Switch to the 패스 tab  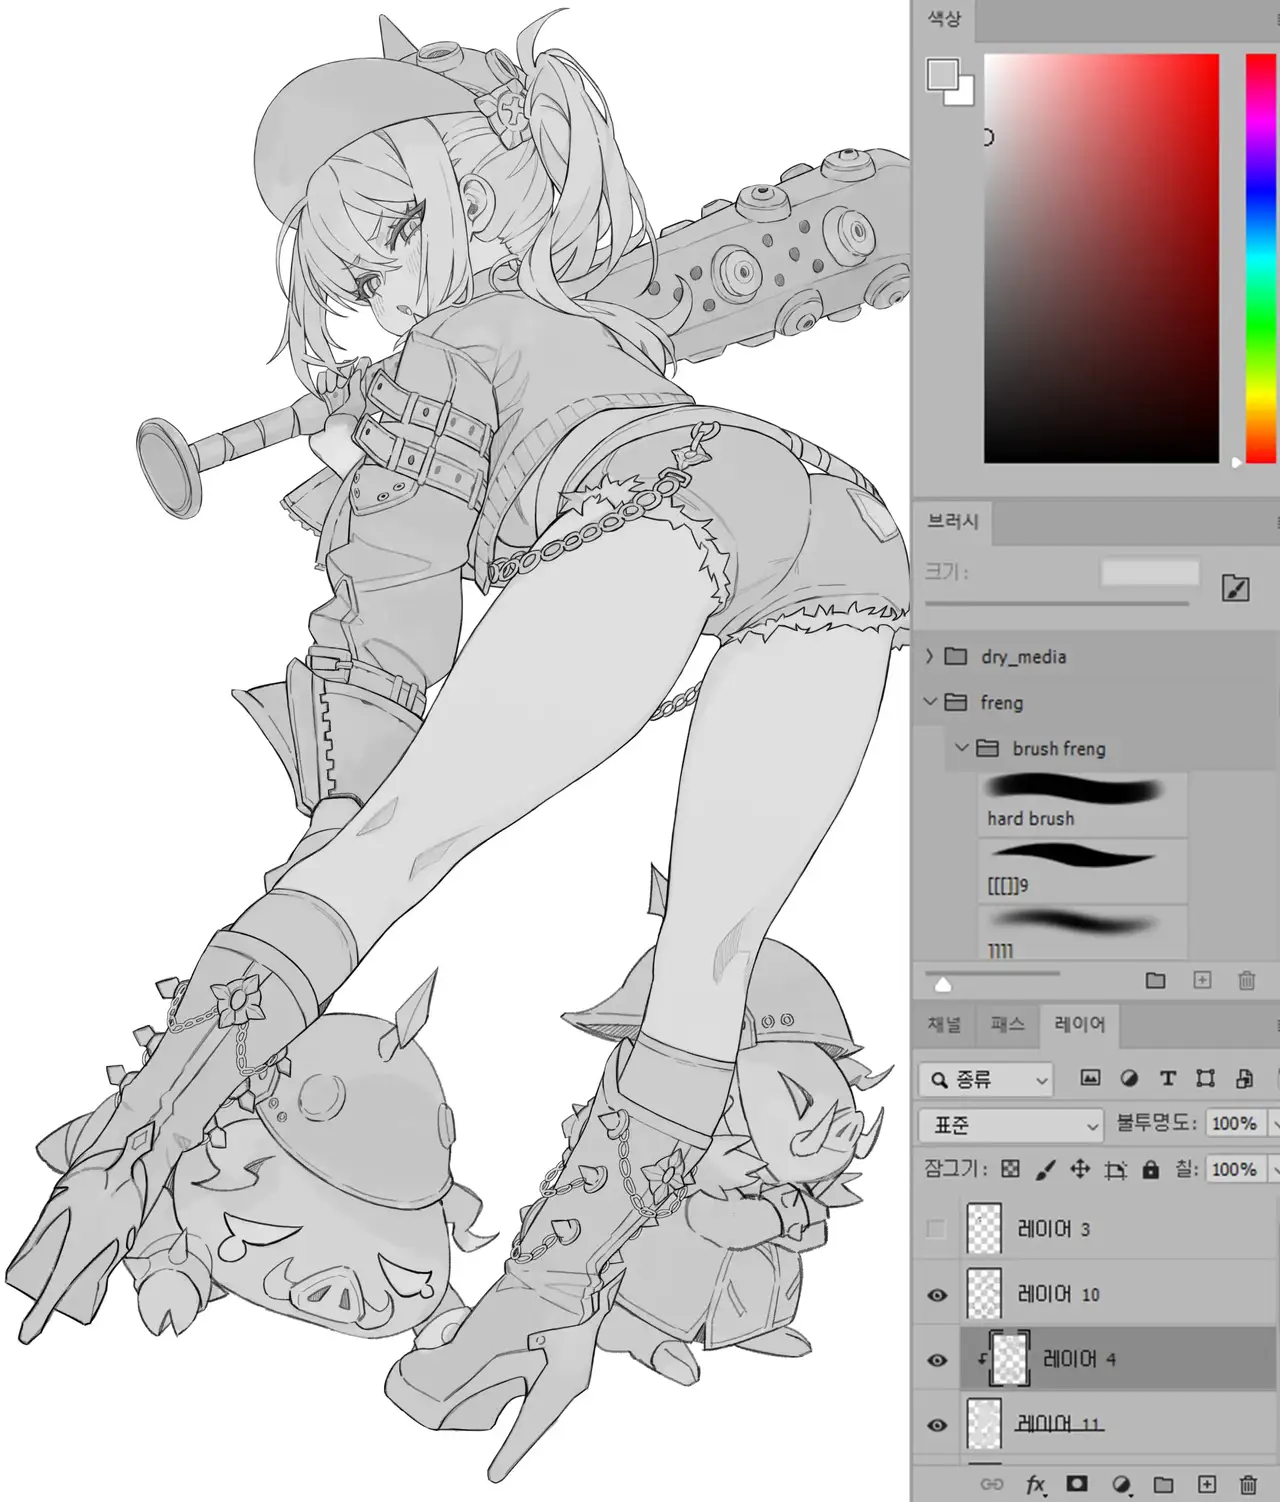[1007, 1024]
